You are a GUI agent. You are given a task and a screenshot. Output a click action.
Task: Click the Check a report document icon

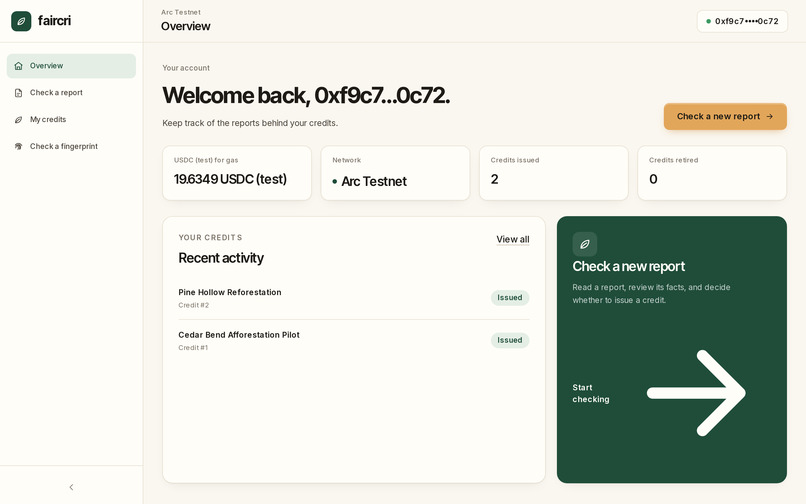coord(19,93)
